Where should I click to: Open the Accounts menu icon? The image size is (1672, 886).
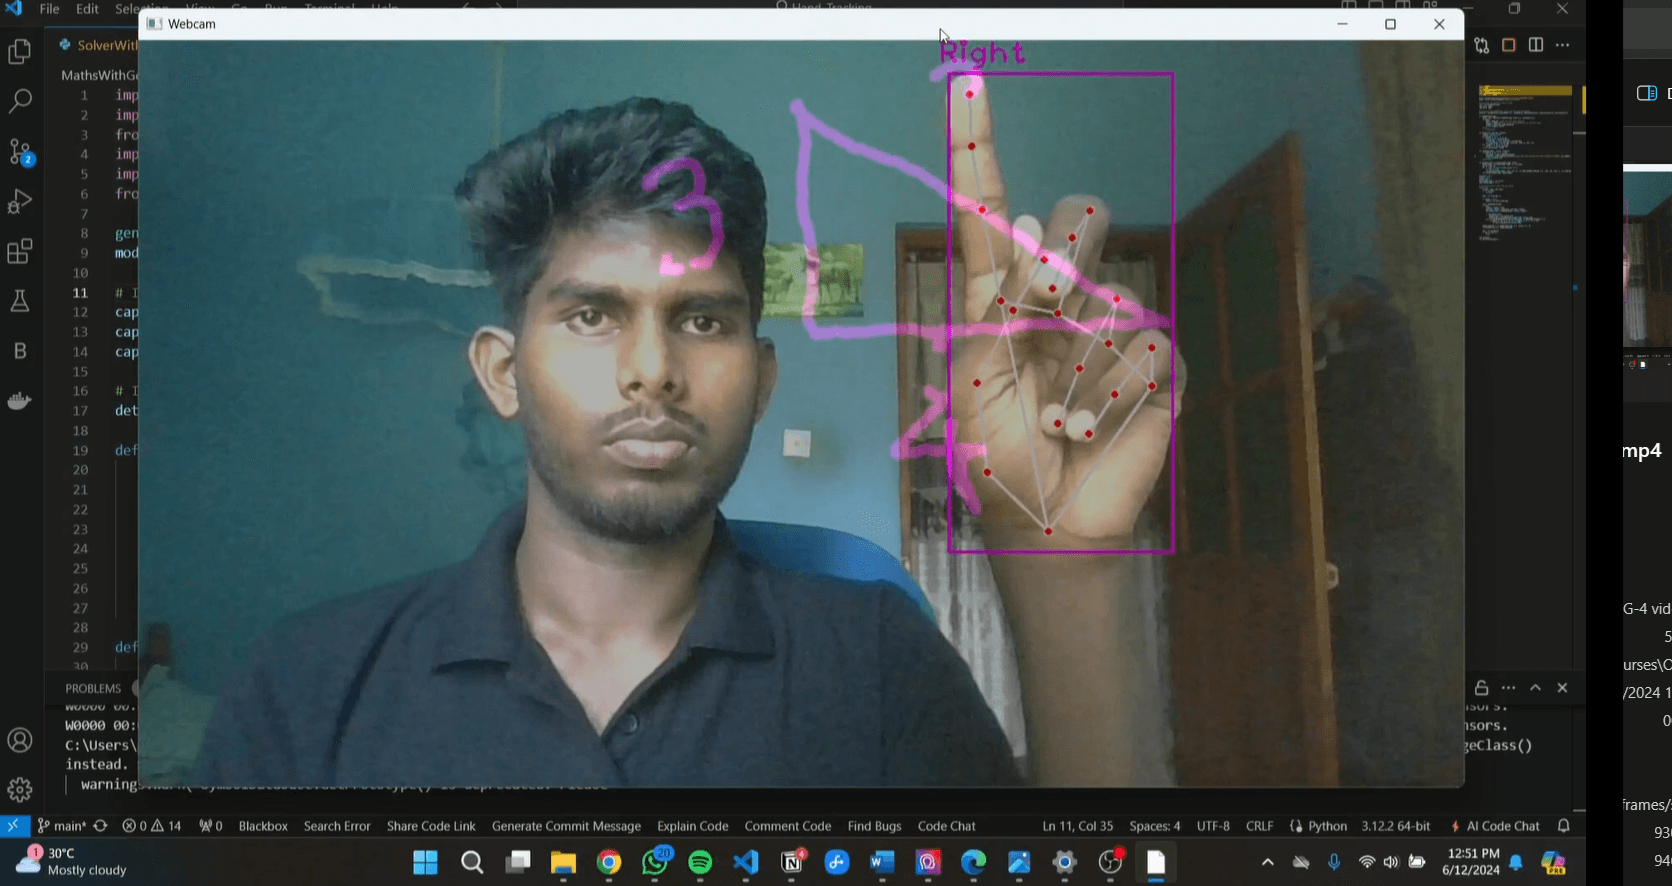tap(20, 741)
